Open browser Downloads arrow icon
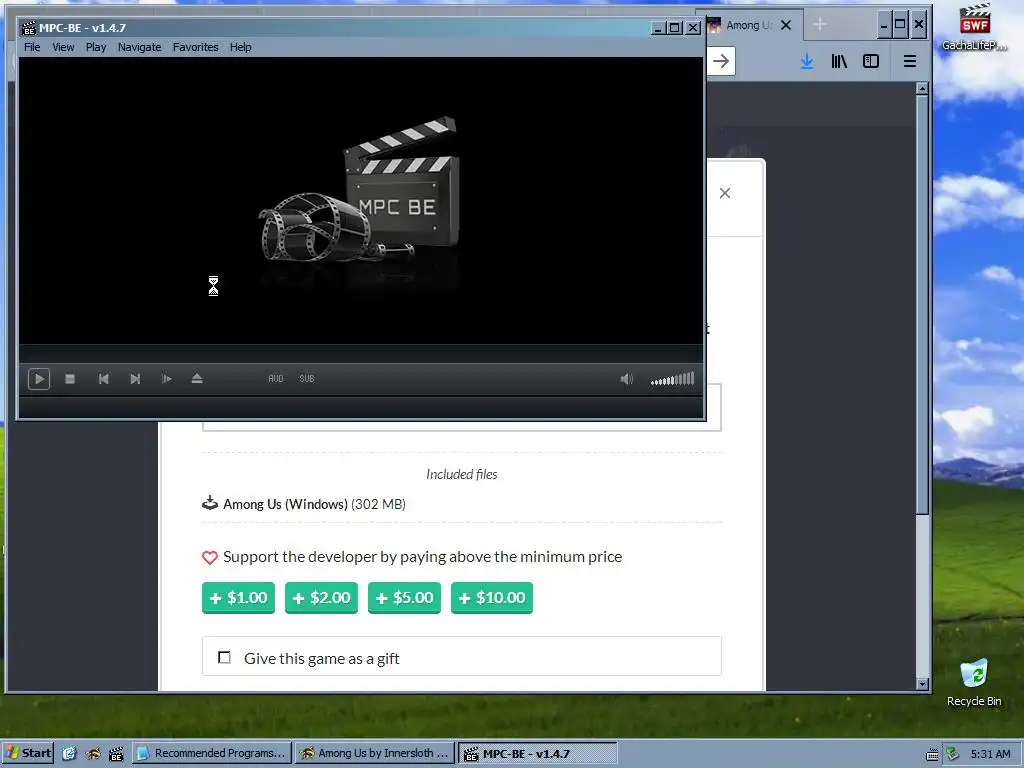 click(x=807, y=61)
